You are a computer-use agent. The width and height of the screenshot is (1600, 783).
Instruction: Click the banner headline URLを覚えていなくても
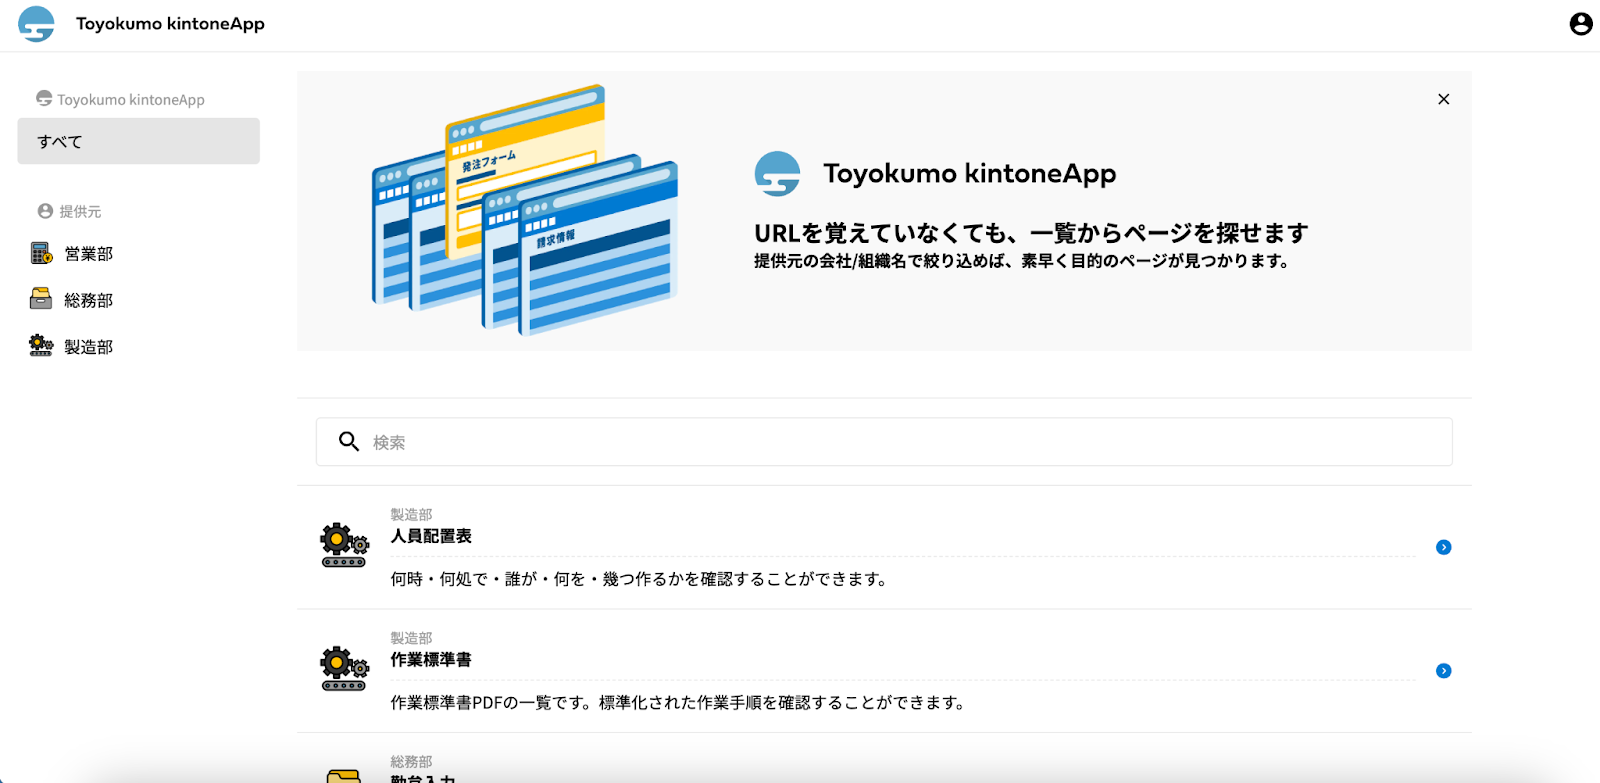click(x=1031, y=233)
